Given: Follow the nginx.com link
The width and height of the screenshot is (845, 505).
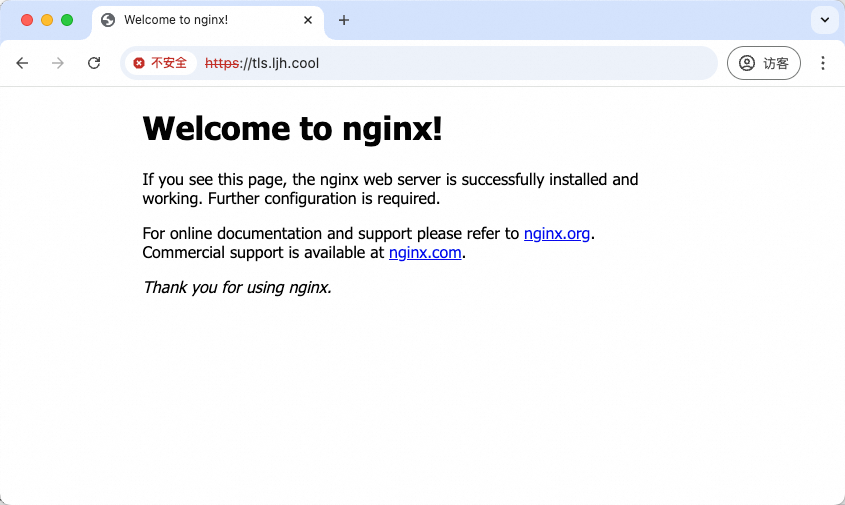Looking at the screenshot, I should (425, 252).
